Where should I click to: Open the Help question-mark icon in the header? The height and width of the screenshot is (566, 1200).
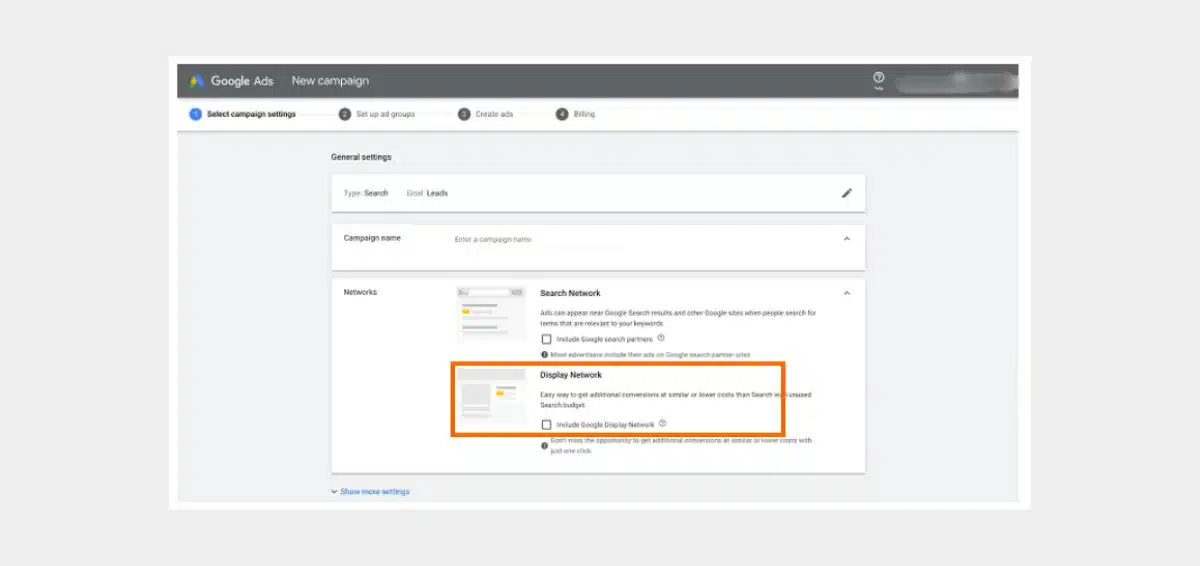(879, 78)
